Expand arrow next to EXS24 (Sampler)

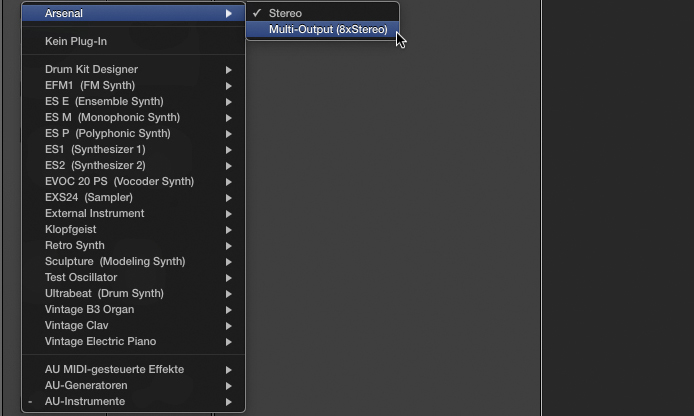(x=229, y=198)
